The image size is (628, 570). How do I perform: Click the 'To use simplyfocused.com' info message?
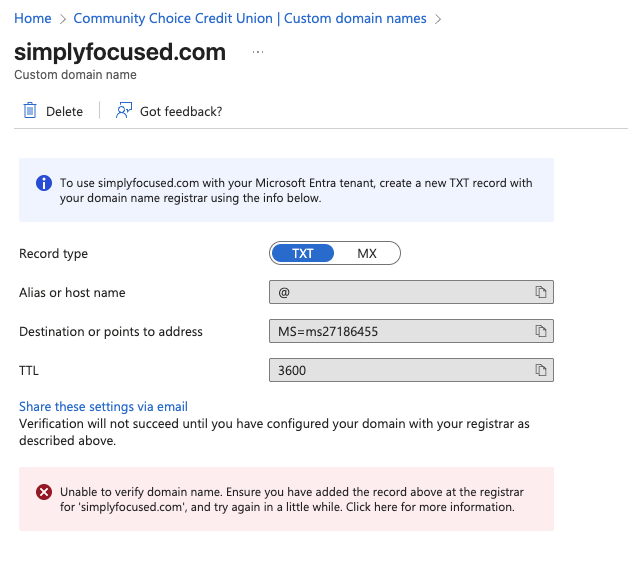coord(296,190)
